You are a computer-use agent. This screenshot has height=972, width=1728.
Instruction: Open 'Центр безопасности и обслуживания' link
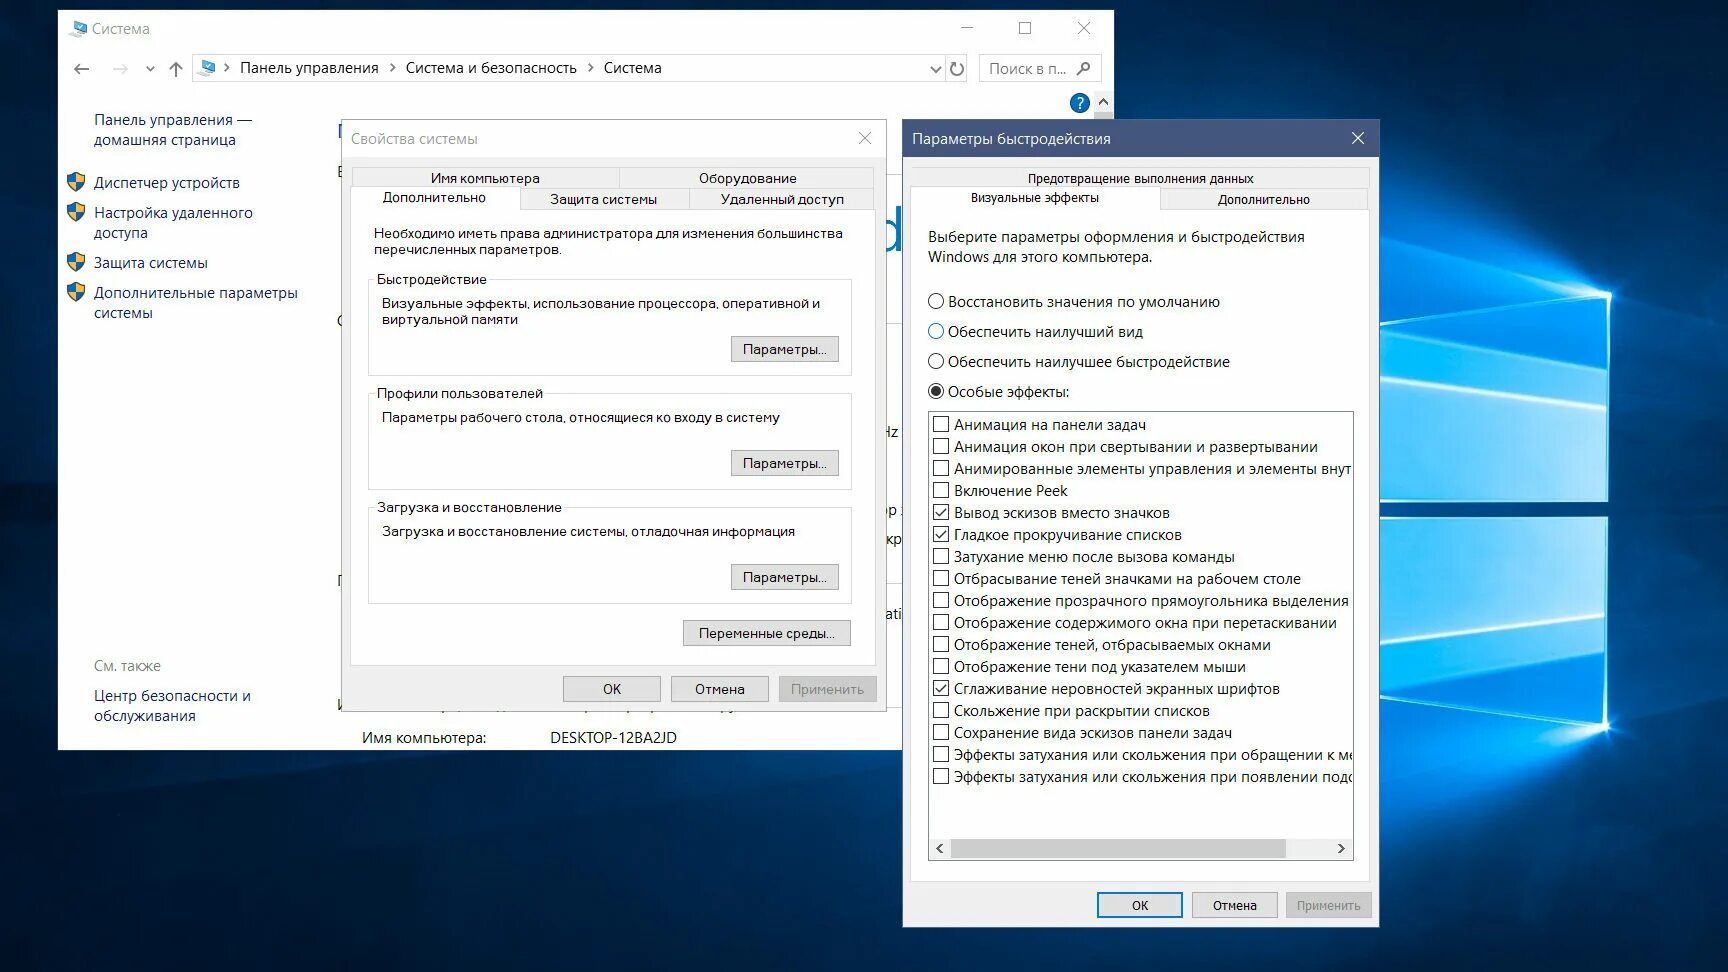click(172, 706)
